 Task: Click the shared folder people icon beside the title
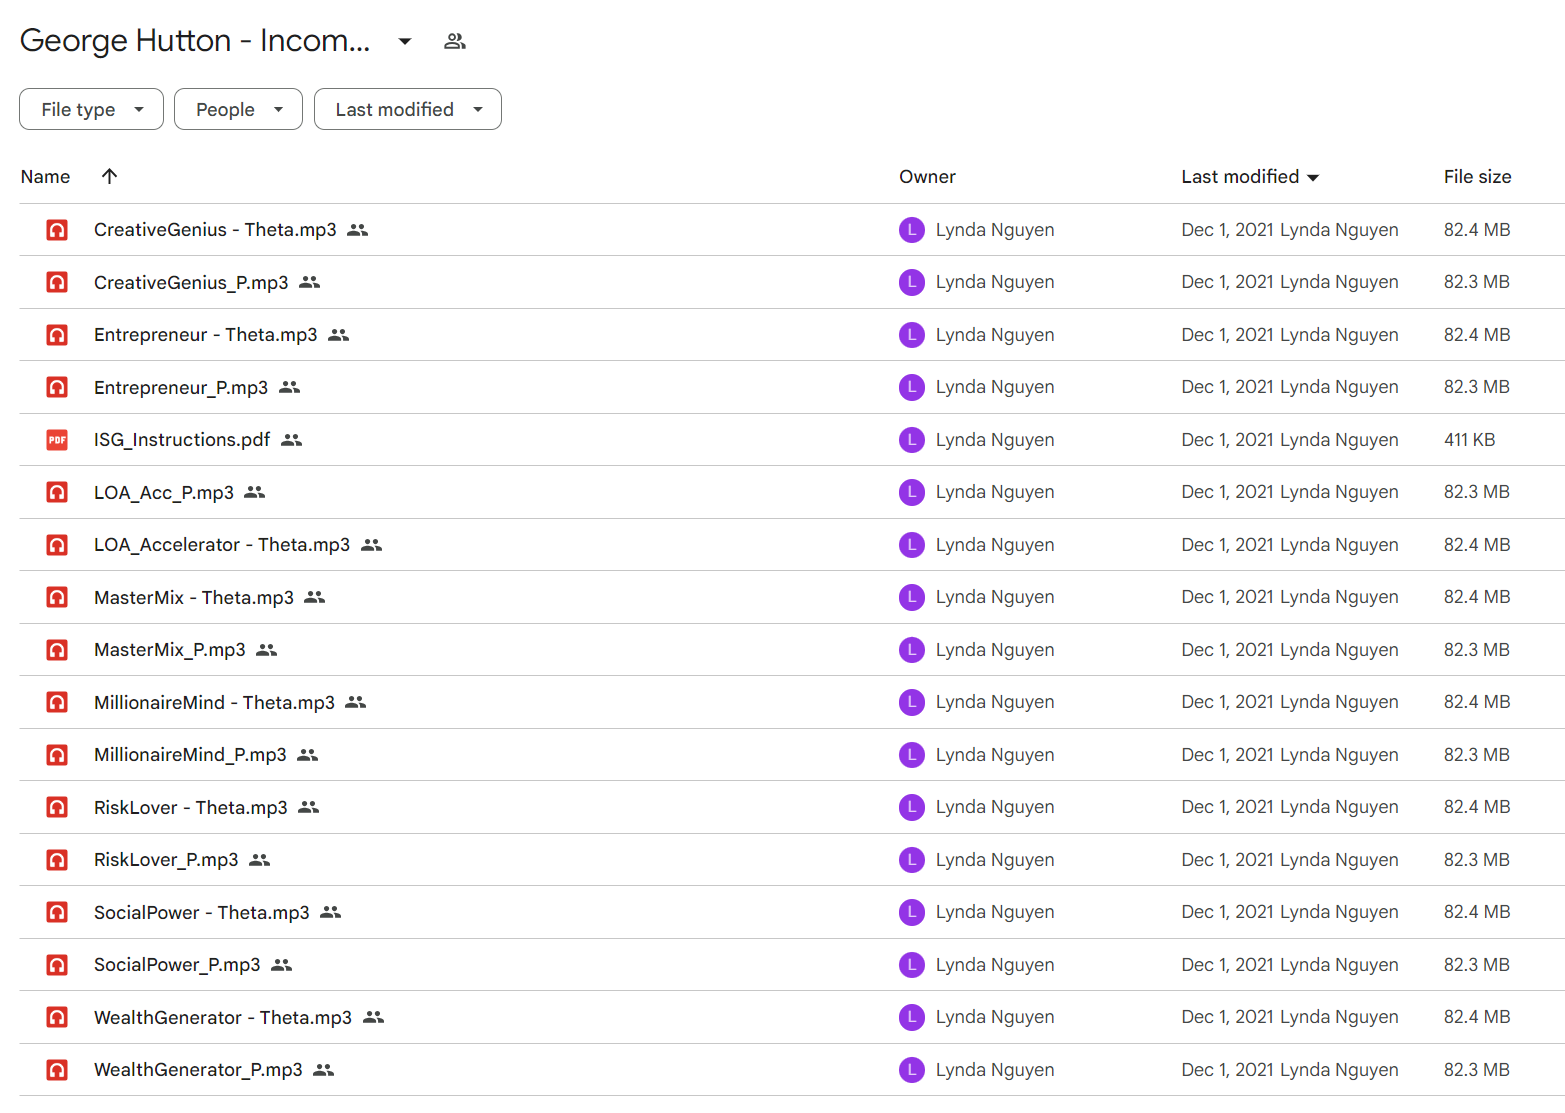click(x=455, y=41)
